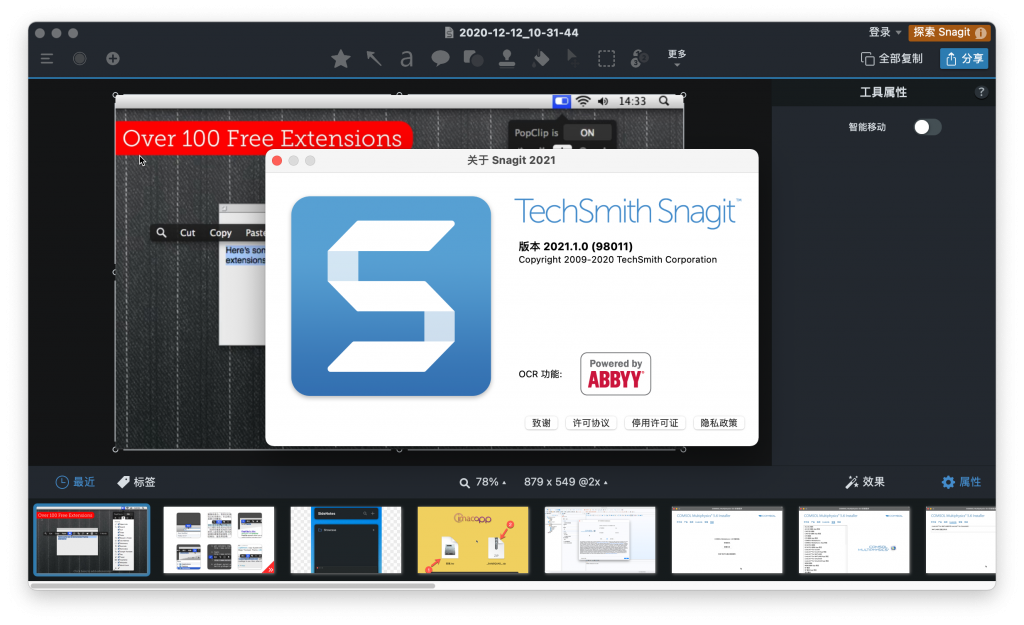This screenshot has width=1024, height=625.
Task: Click 致谢 button in About dialog
Action: coord(541,423)
